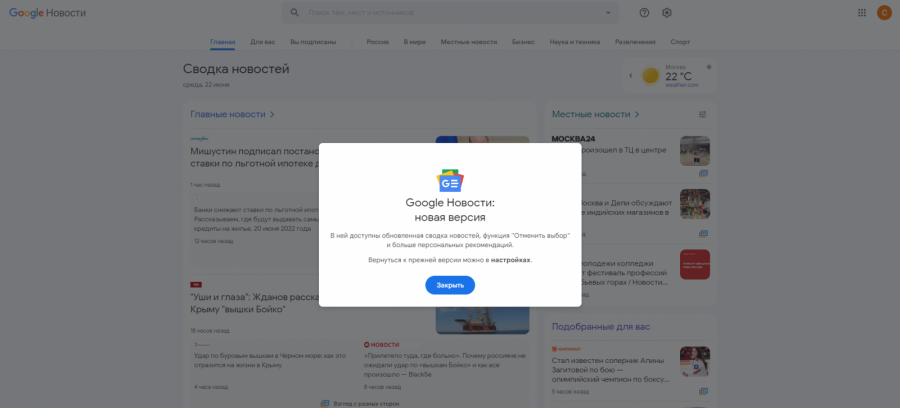Open the Google apps grid icon
The height and width of the screenshot is (408, 900).
pyautogui.click(x=862, y=13)
